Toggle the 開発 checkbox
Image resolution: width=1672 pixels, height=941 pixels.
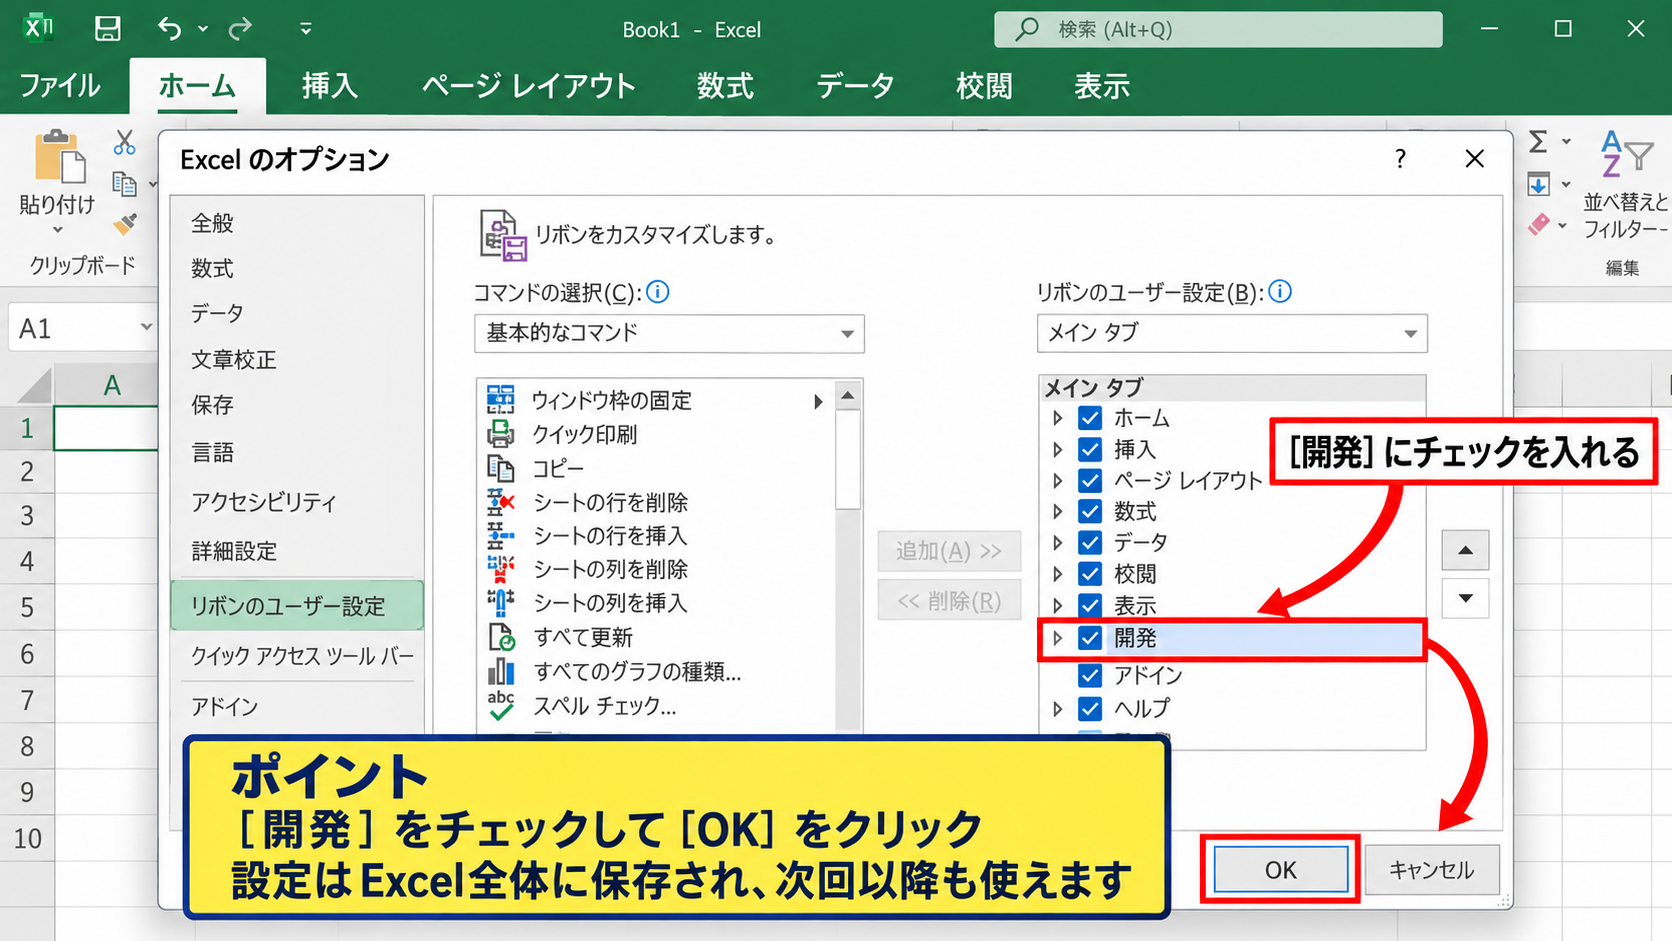pyautogui.click(x=1090, y=638)
